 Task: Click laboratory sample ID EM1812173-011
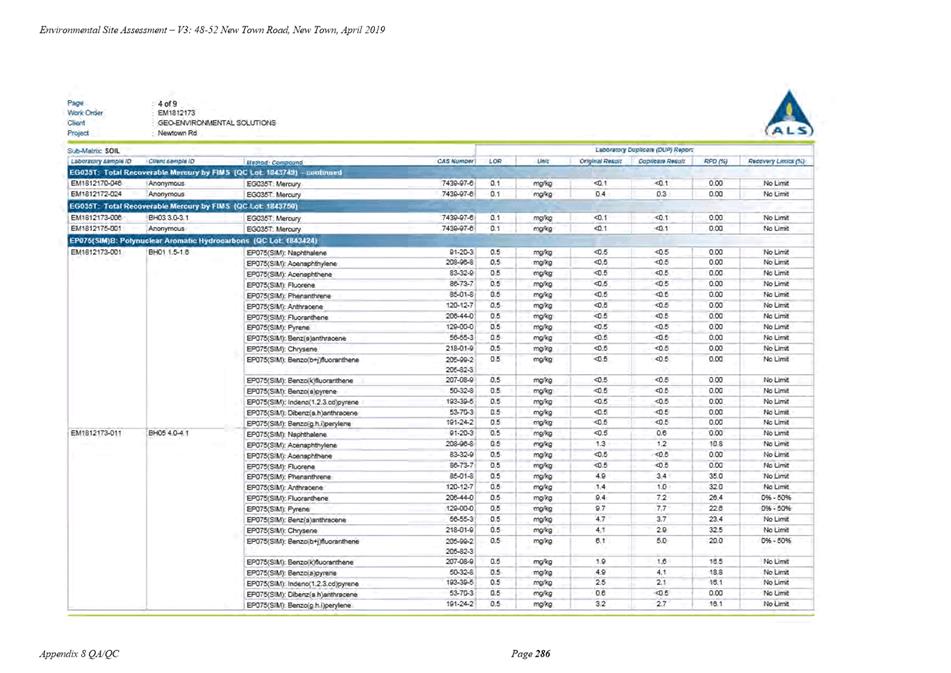pos(96,434)
